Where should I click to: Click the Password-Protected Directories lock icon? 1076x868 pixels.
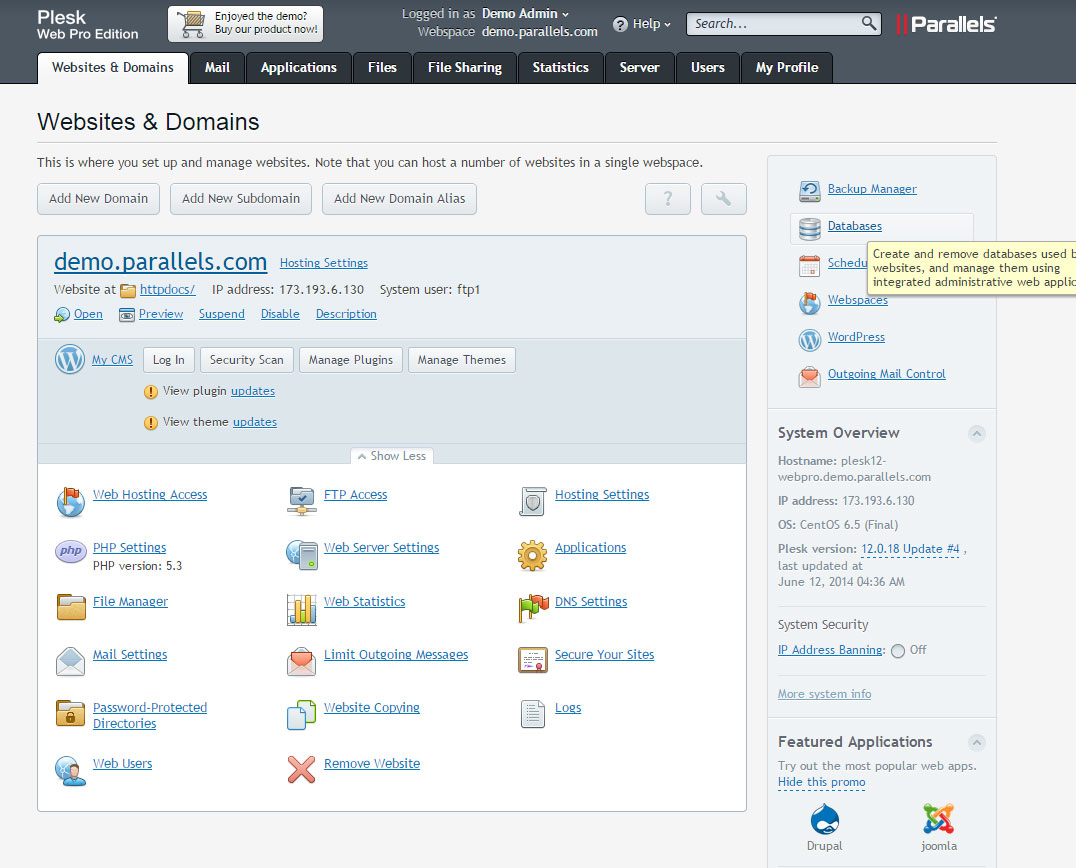[71, 714]
